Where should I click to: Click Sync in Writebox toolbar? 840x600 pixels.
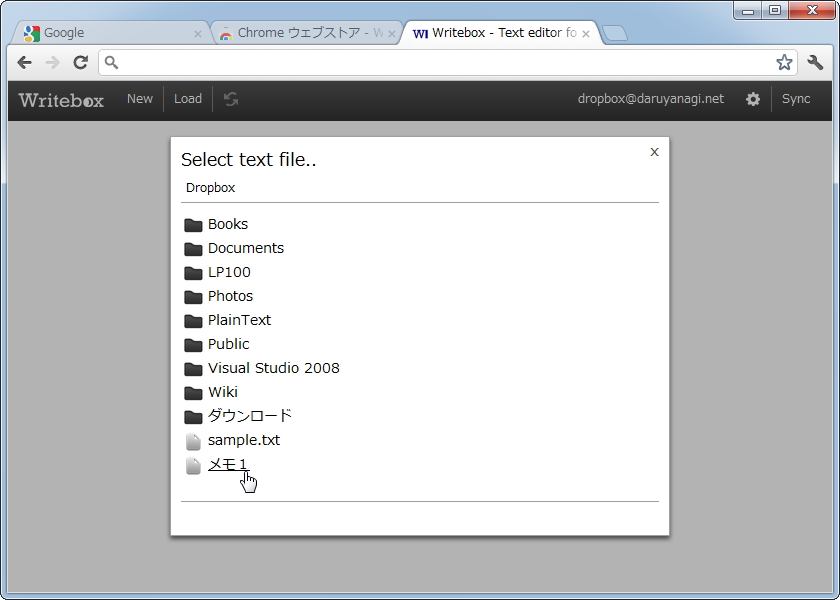pos(796,99)
